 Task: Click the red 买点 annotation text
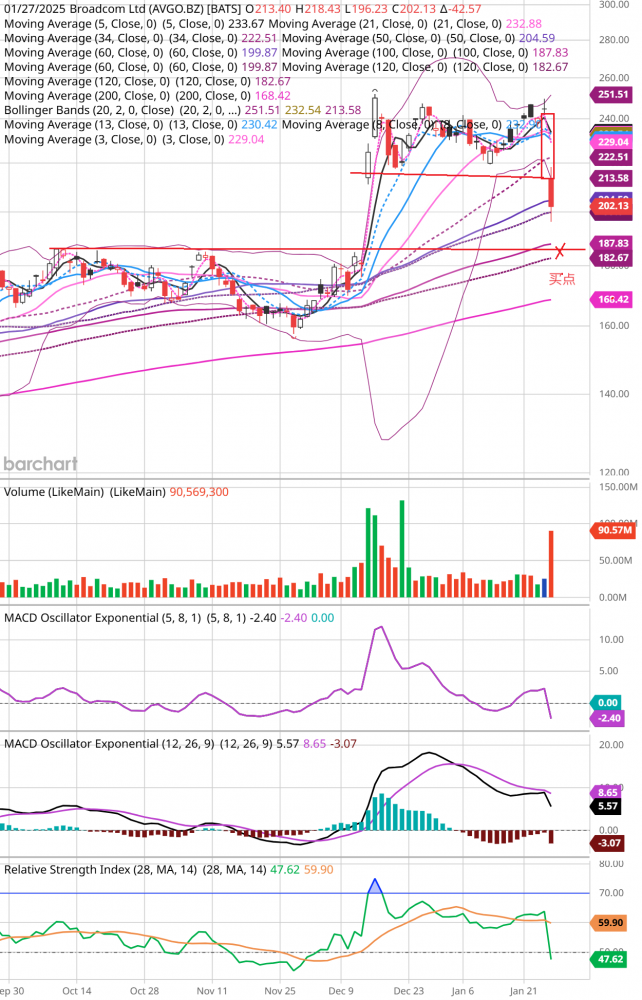562,279
